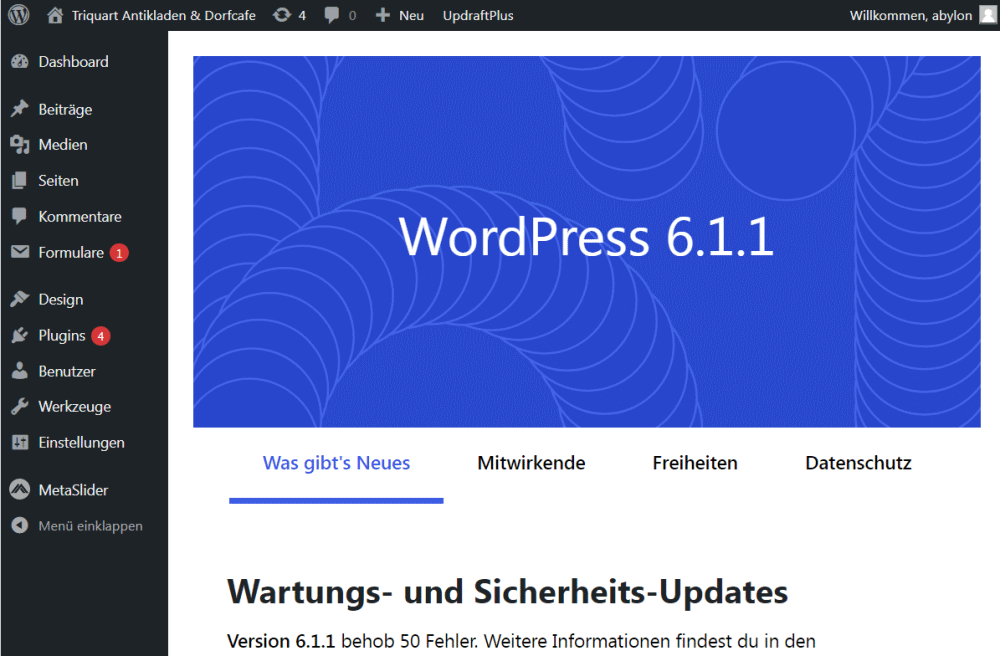Switch to the Freiheiten tab

coord(695,463)
